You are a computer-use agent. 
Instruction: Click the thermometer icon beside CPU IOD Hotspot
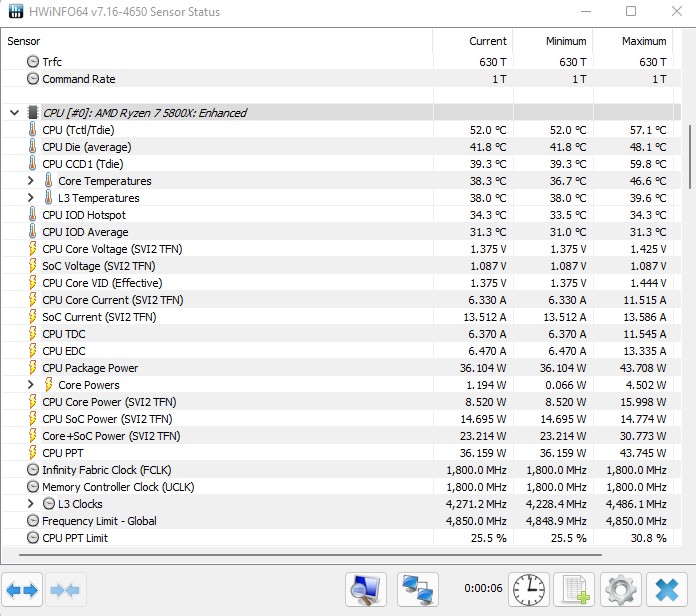[x=32, y=214]
